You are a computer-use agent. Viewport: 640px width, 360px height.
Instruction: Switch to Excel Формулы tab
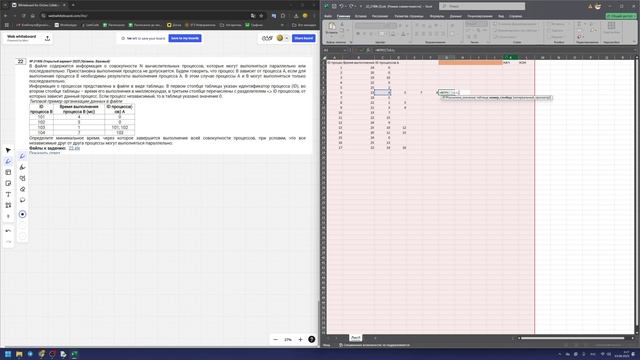(437, 16)
